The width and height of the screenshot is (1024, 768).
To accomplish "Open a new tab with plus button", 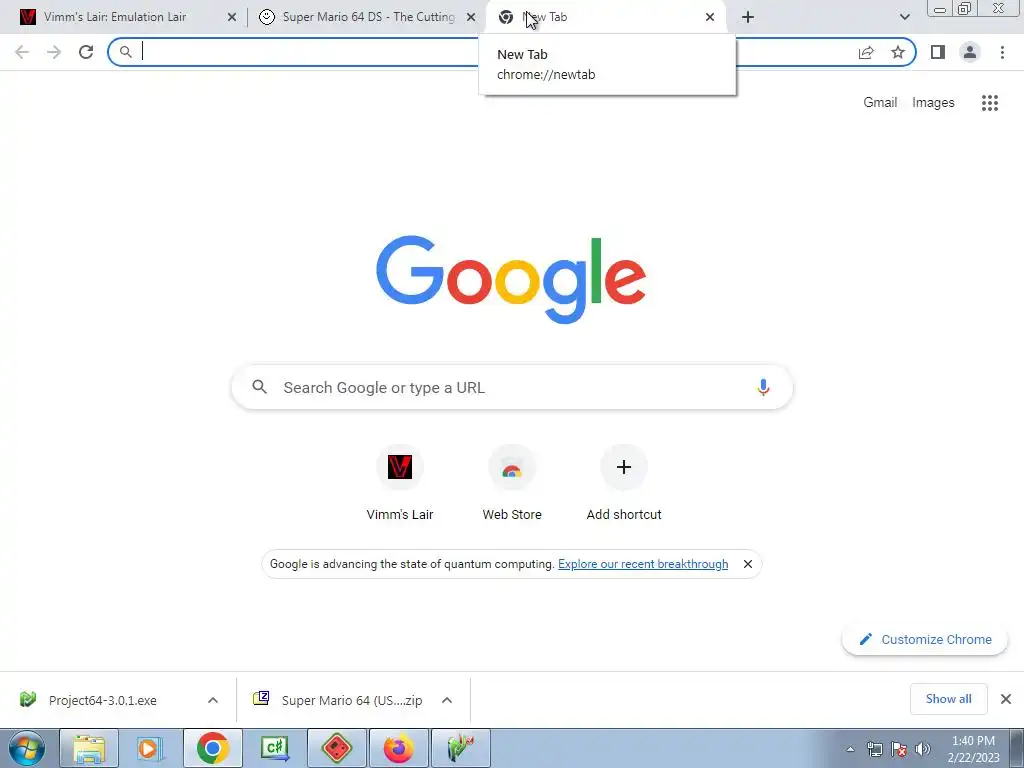I will [748, 17].
